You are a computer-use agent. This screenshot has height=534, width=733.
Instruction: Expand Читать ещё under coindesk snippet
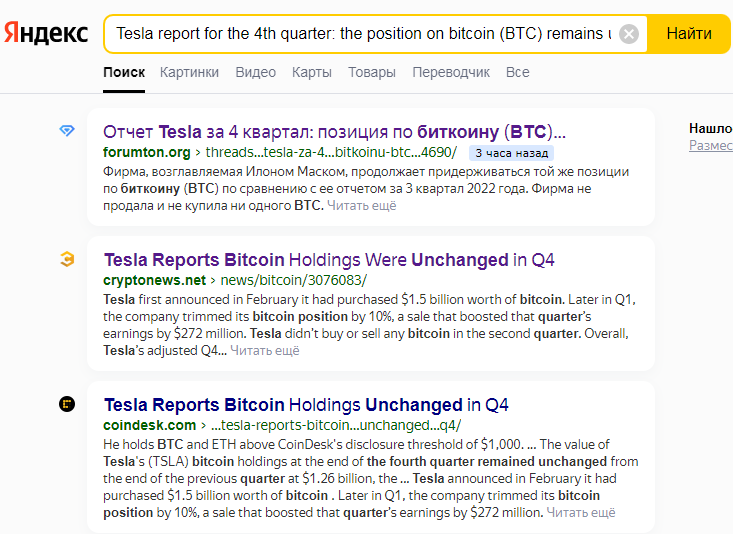coord(581,512)
